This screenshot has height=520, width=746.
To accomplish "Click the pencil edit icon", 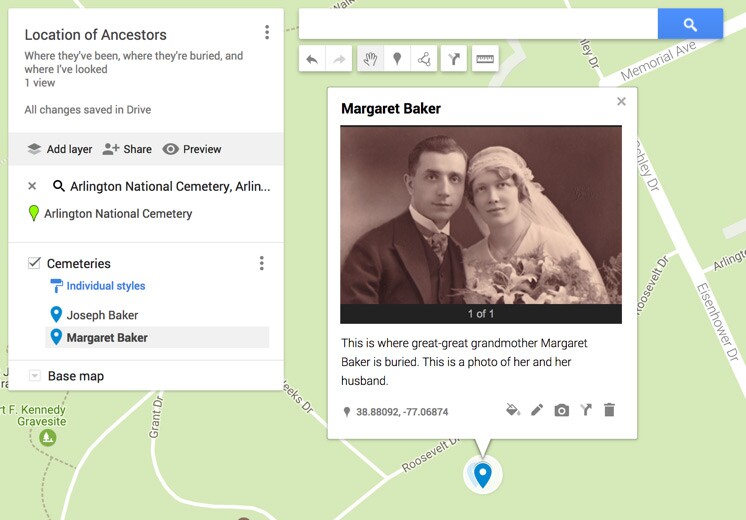I will click(537, 410).
